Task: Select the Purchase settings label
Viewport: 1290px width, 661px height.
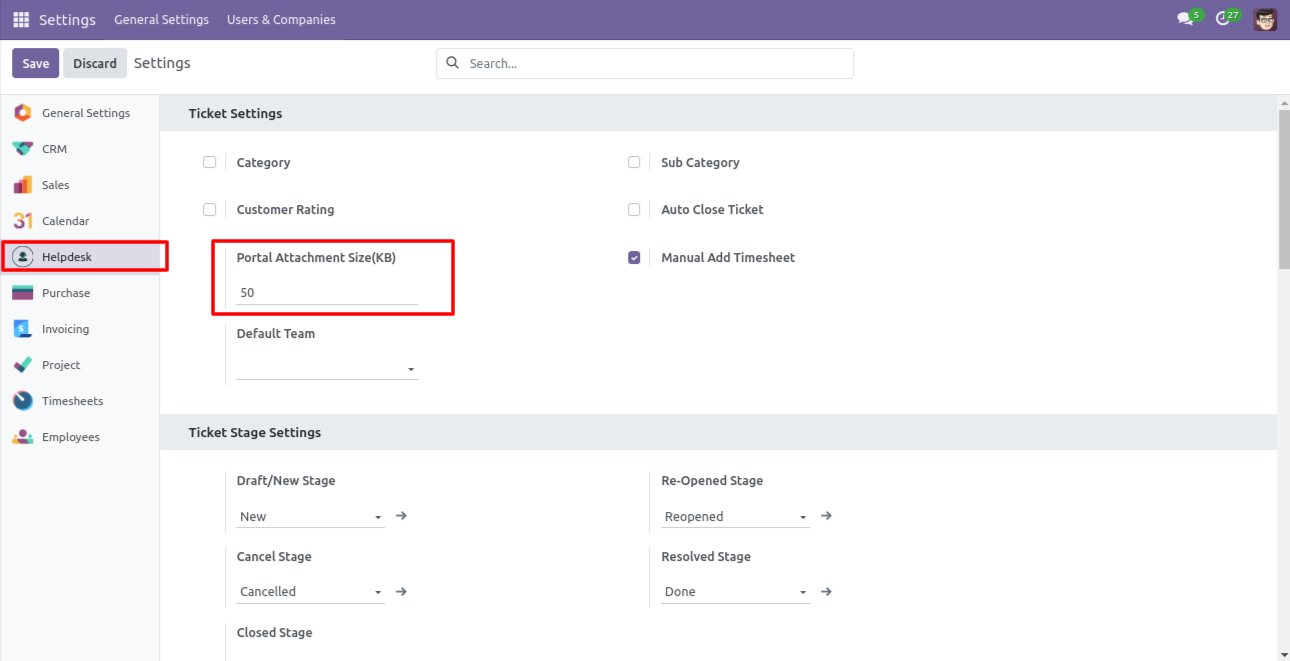Action: 66,293
